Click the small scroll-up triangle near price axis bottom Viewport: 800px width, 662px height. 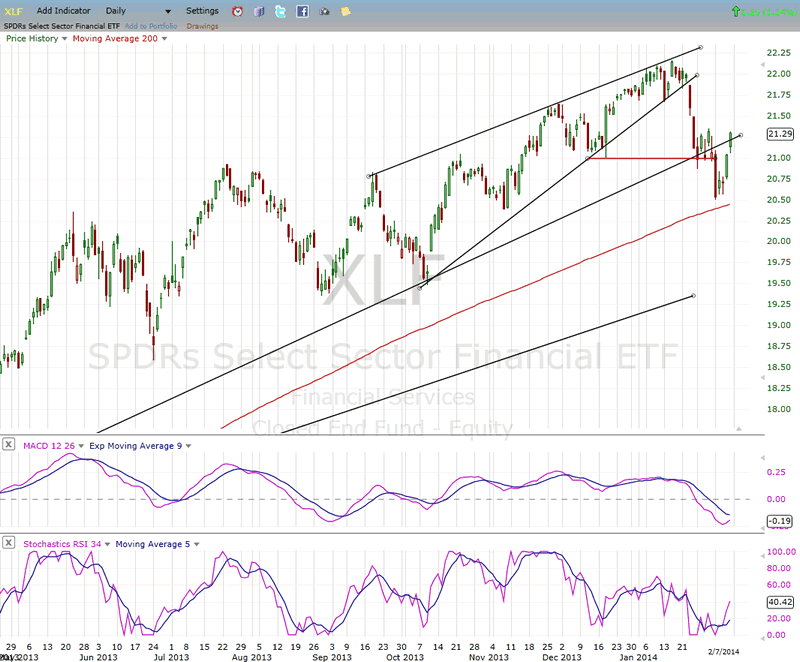pyautogui.click(x=738, y=429)
